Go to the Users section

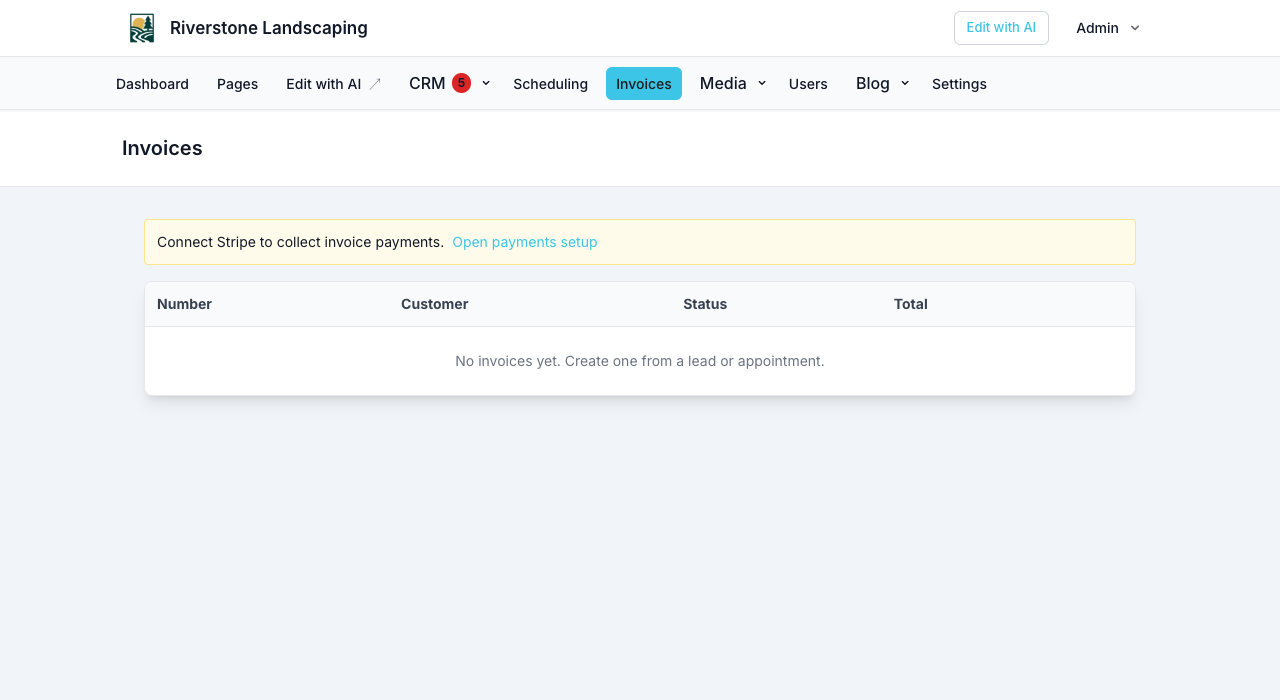[808, 84]
